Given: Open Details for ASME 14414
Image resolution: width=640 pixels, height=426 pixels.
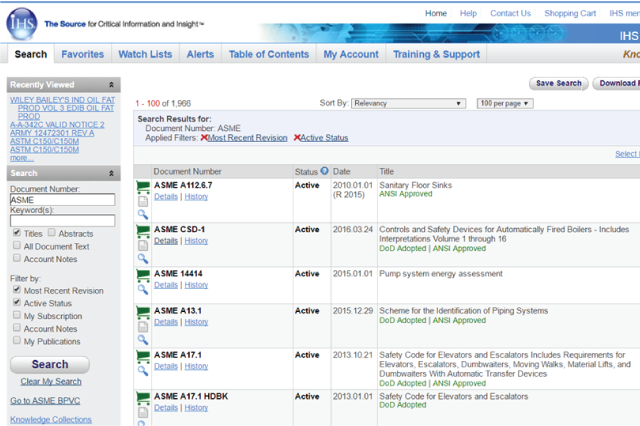Looking at the screenshot, I should [166, 285].
